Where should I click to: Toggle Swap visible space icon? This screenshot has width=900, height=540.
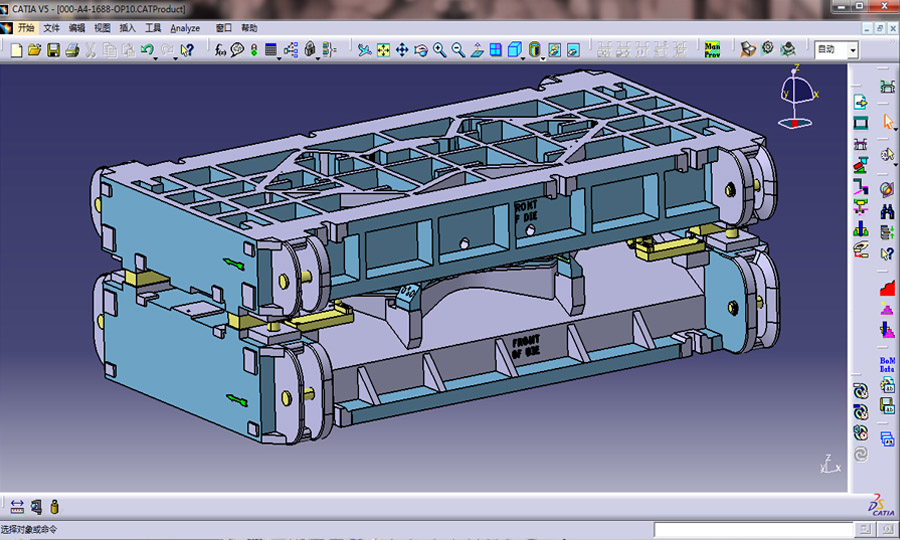tap(572, 49)
